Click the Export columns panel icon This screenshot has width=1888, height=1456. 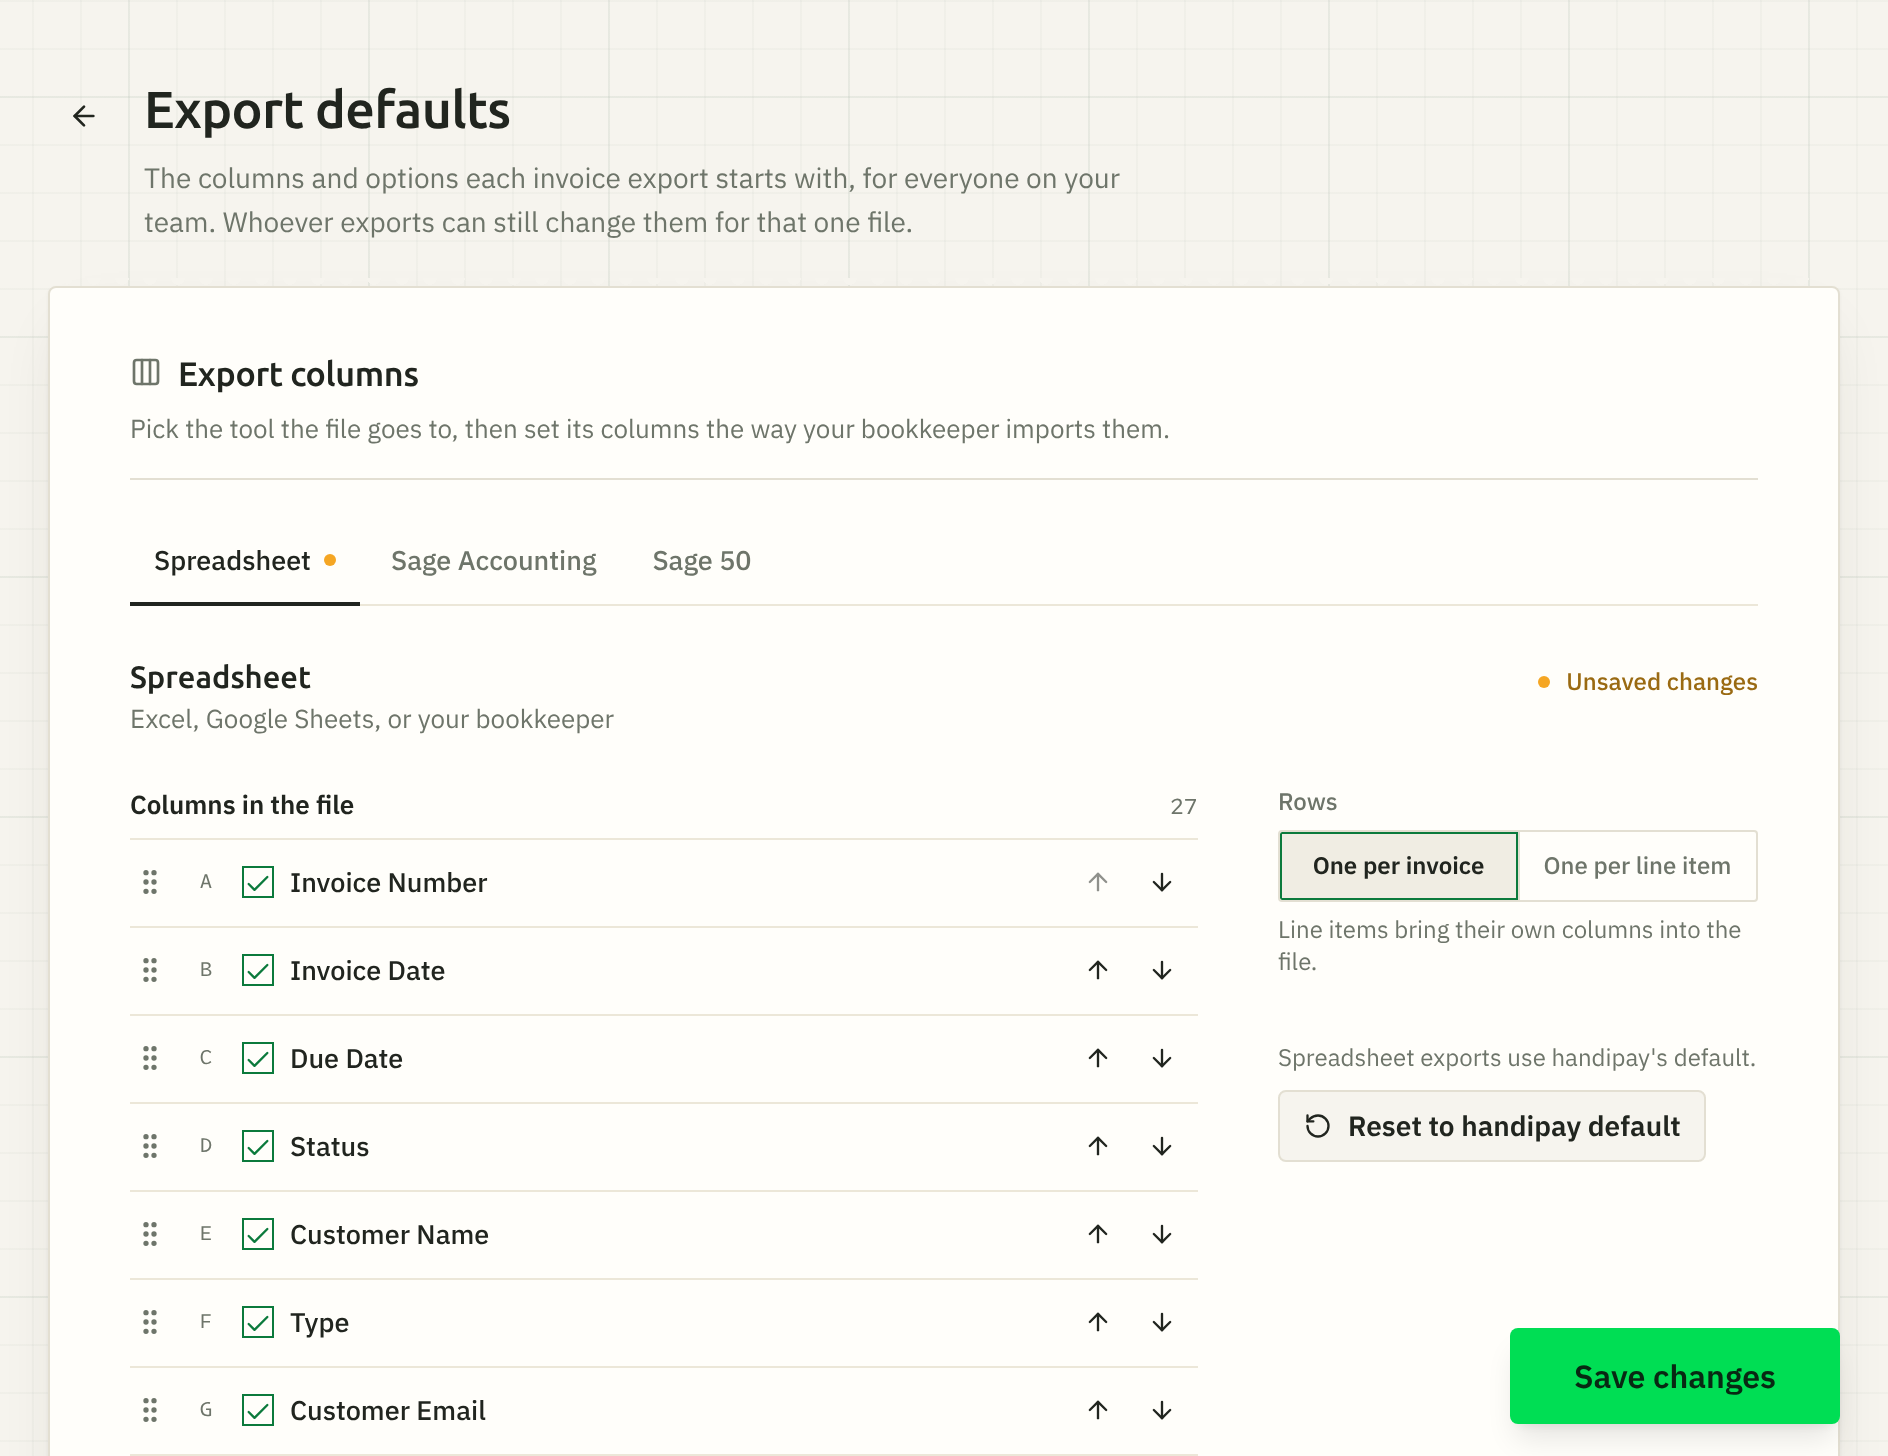point(146,373)
